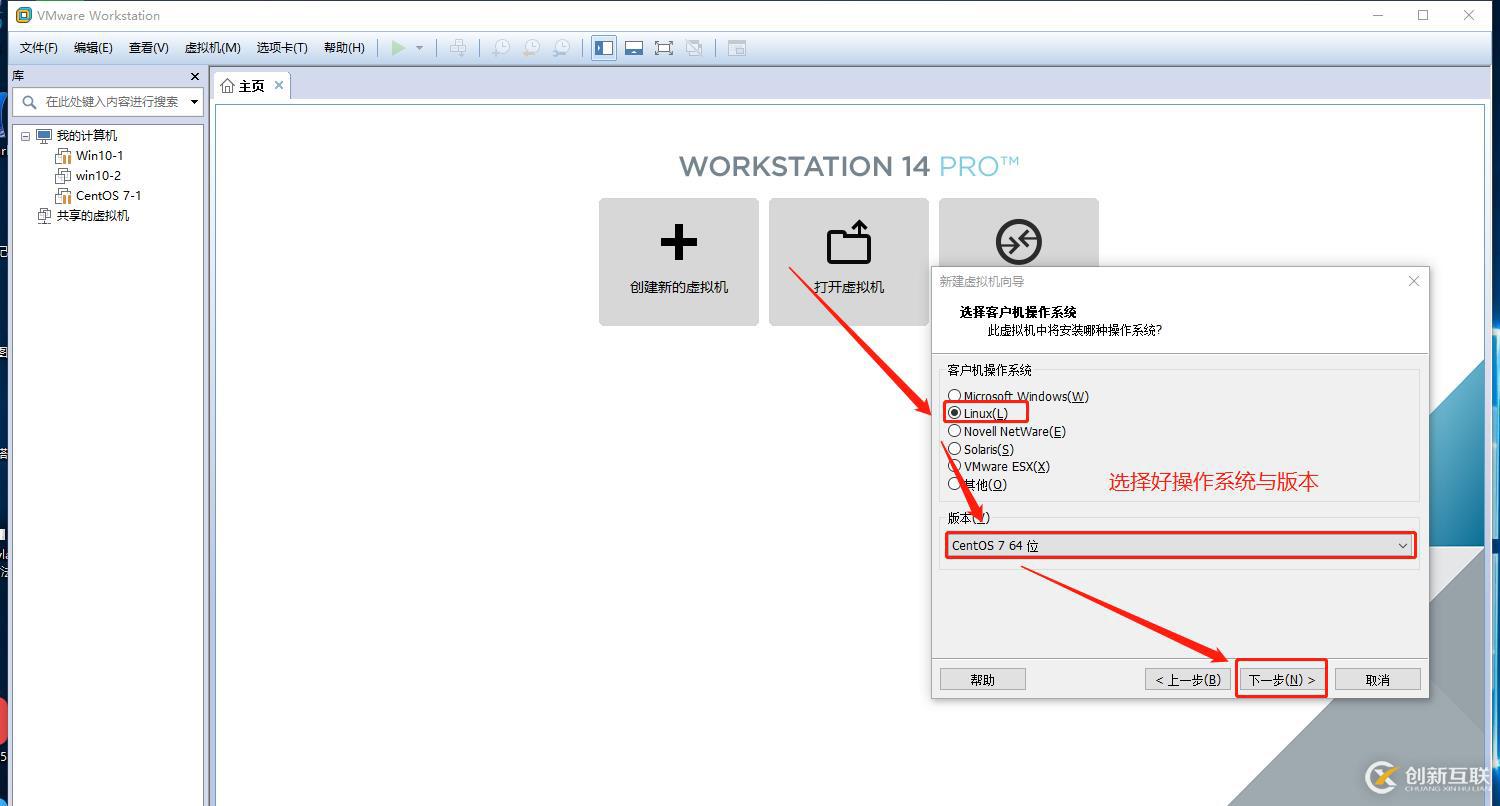
Task: Click the connect to remote server tile icon
Action: coord(1018,242)
